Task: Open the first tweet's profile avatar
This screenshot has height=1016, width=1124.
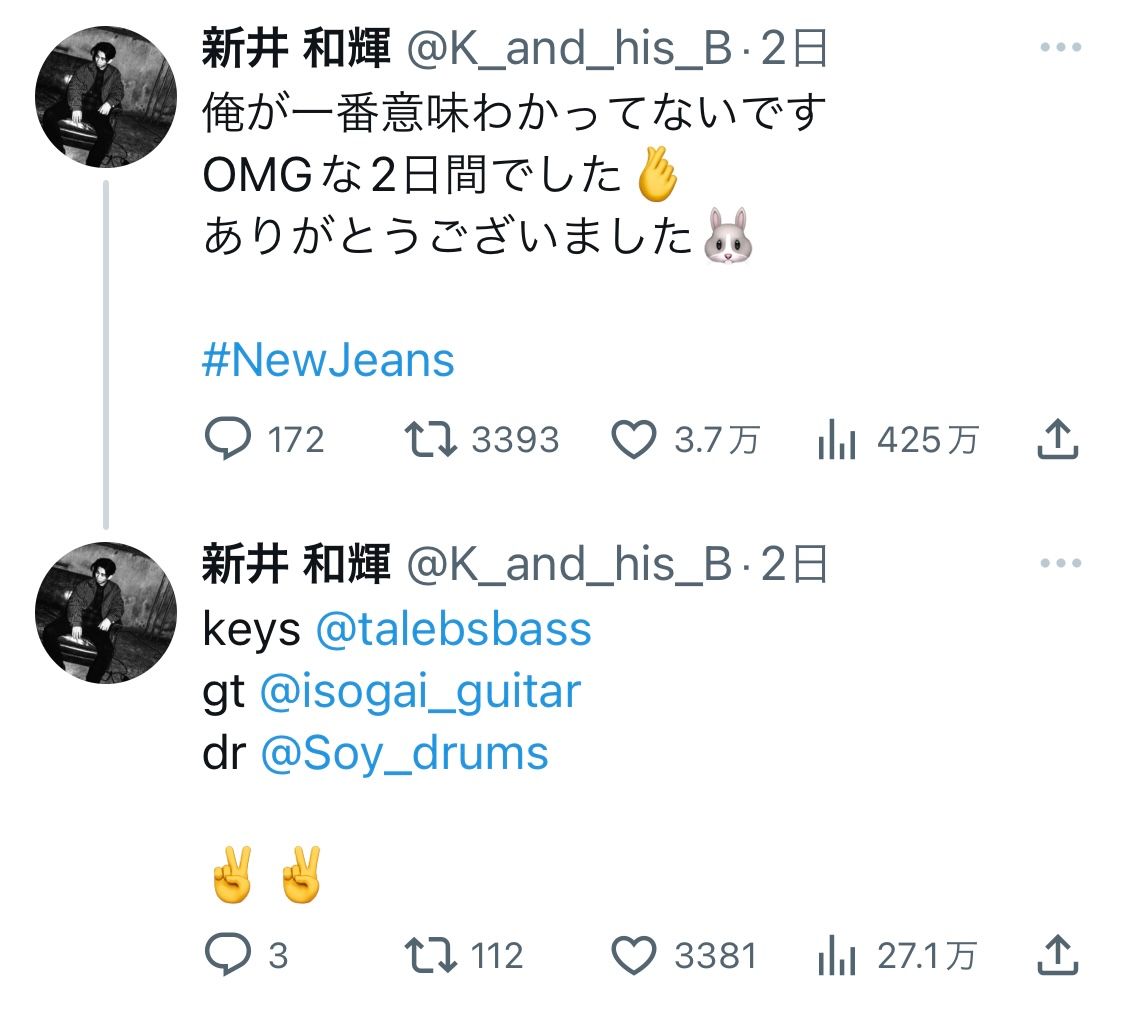Action: click(x=105, y=96)
